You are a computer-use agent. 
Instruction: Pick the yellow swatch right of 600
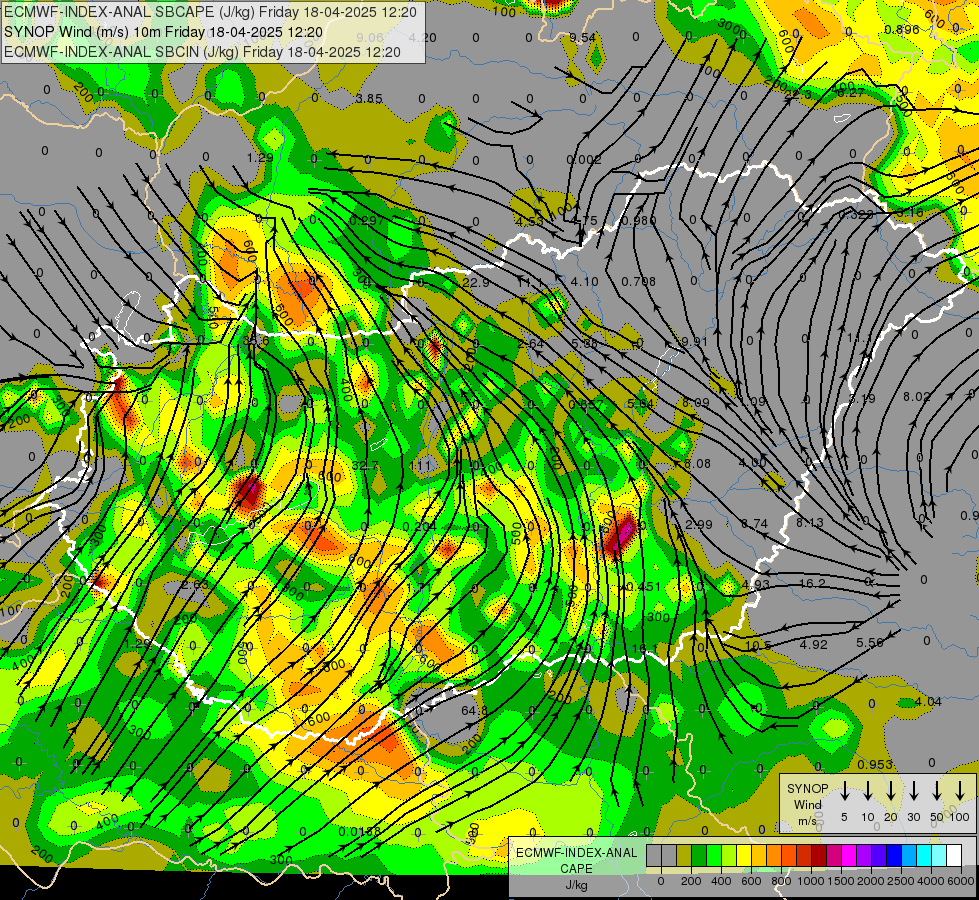tap(759, 856)
